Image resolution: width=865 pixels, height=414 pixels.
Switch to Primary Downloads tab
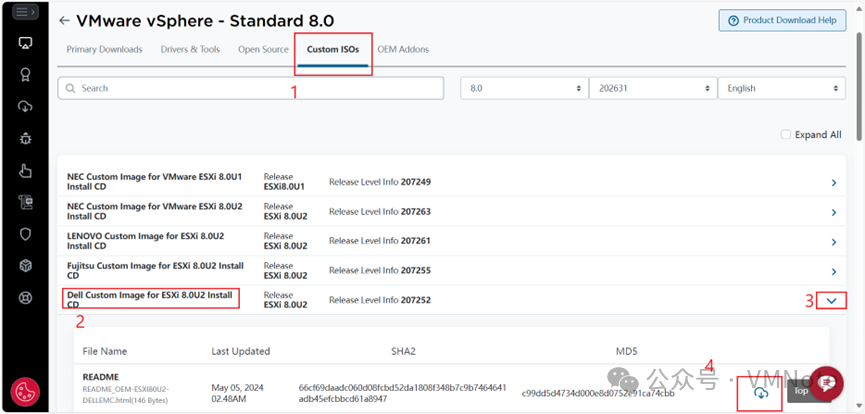(104, 49)
